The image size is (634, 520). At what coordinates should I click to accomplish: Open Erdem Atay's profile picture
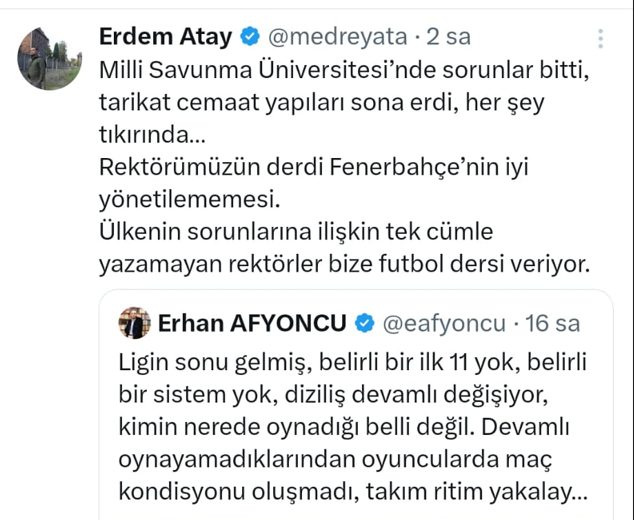click(x=49, y=58)
